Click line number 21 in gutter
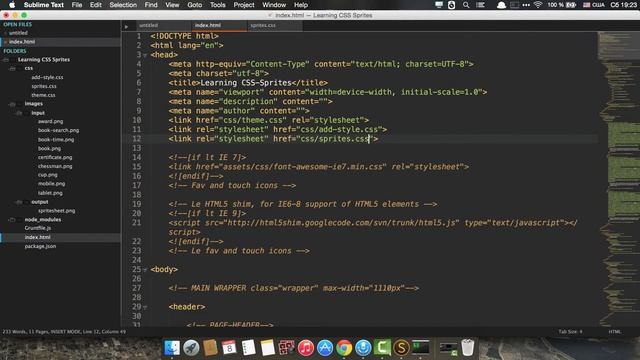This screenshot has width=640, height=360. point(136,223)
